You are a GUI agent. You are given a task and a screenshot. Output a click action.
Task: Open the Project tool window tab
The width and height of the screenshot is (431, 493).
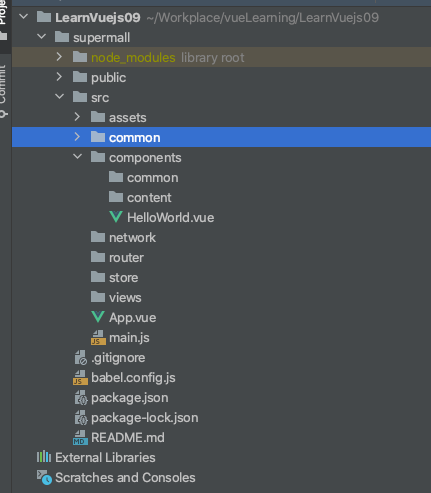click(3, 20)
